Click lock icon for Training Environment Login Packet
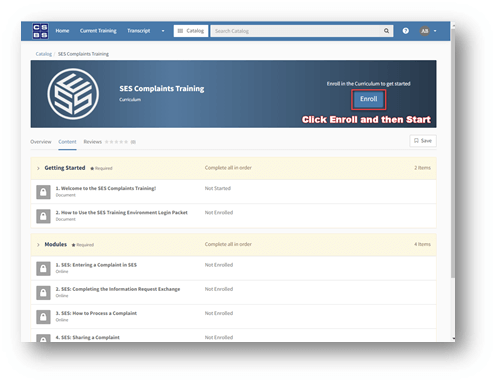The image size is (497, 384). tap(43, 216)
